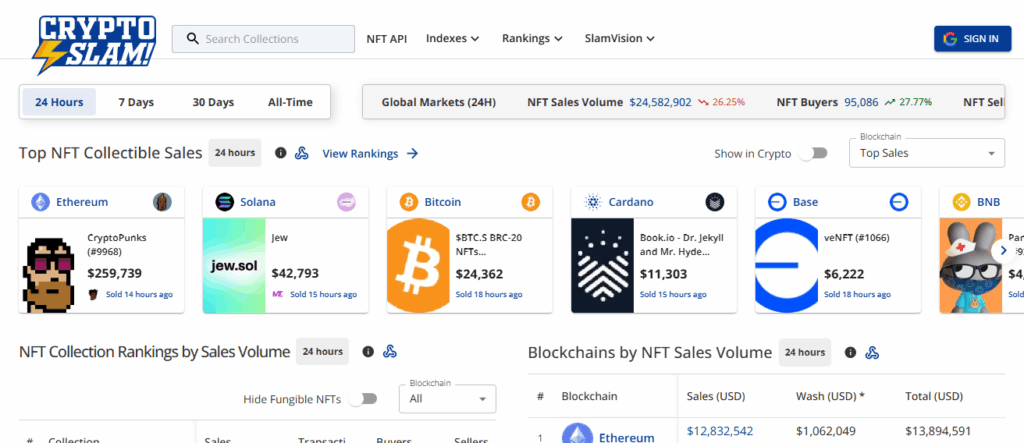Screen dimensions: 1024x443
Task: Click the Ethereum icon in Top Sales card
Action: click(41, 202)
